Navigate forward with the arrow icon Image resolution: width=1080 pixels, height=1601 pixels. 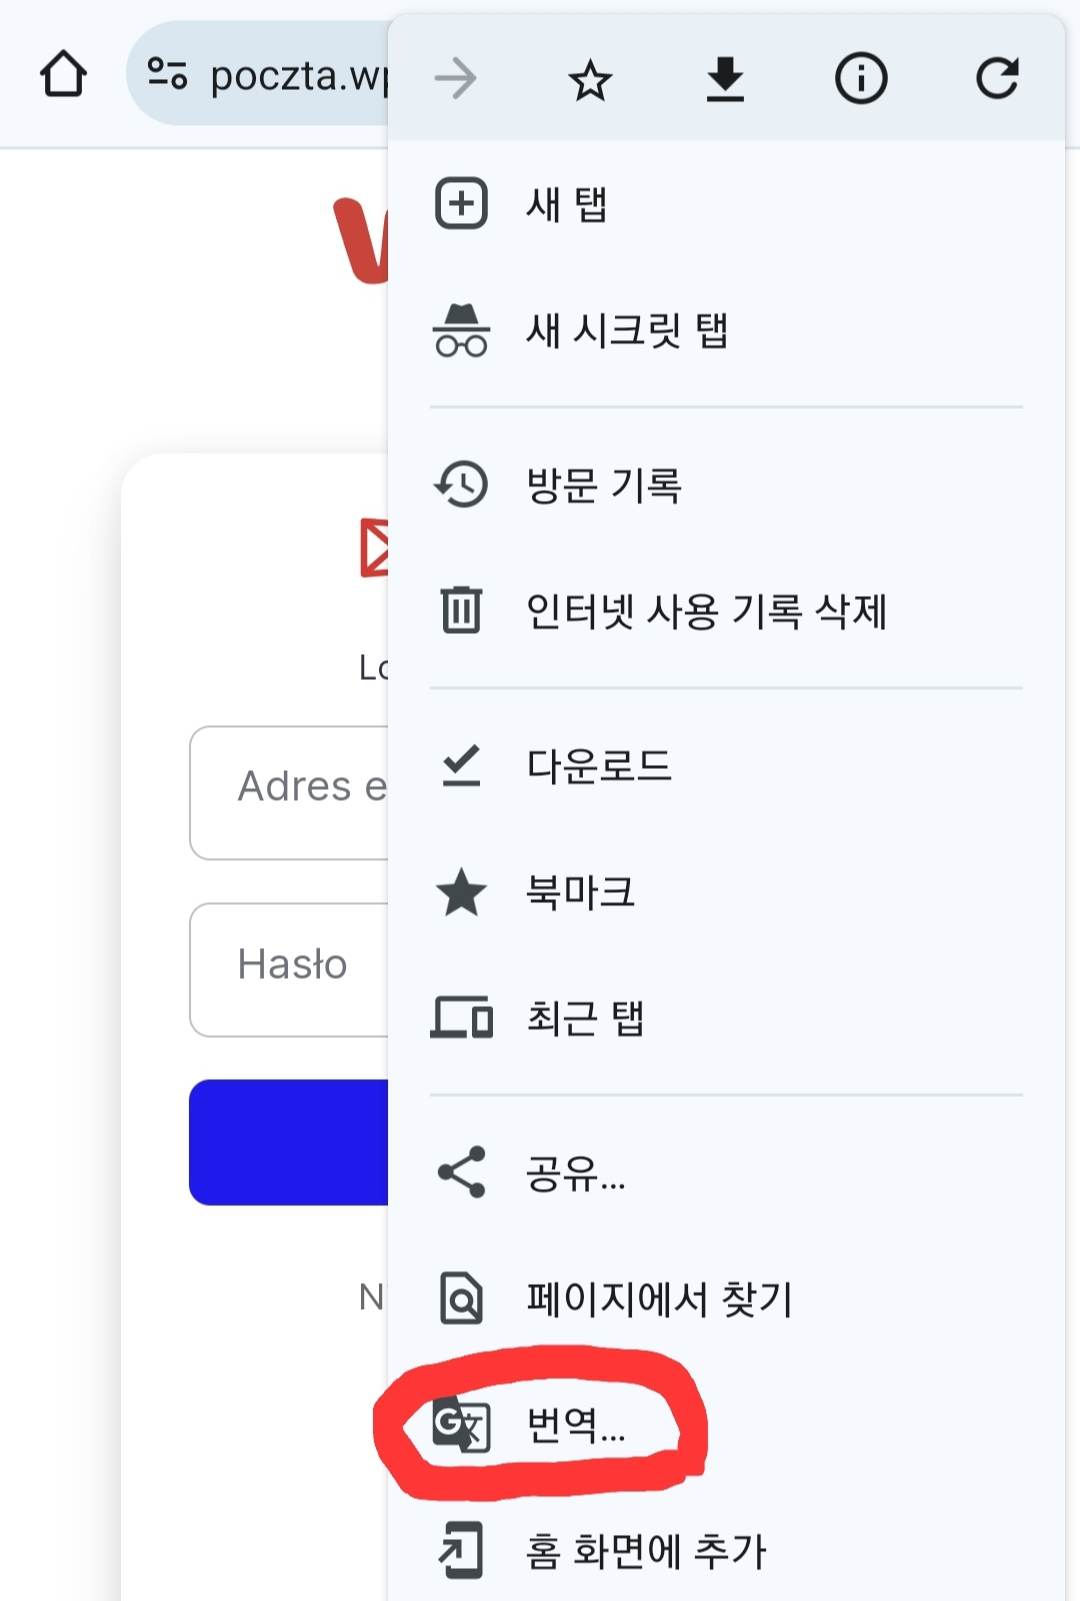tap(455, 80)
